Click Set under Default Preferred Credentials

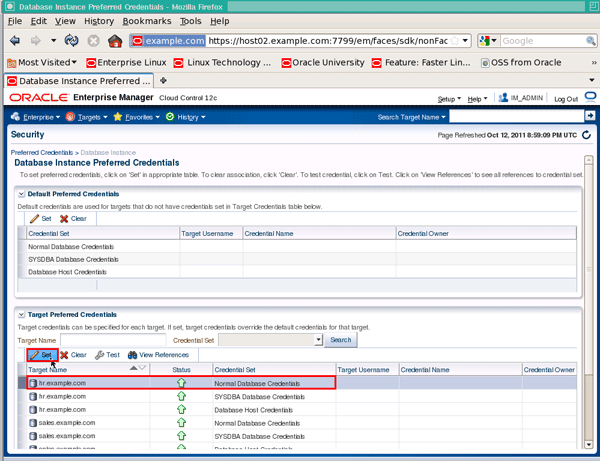pyautogui.click(x=40, y=218)
